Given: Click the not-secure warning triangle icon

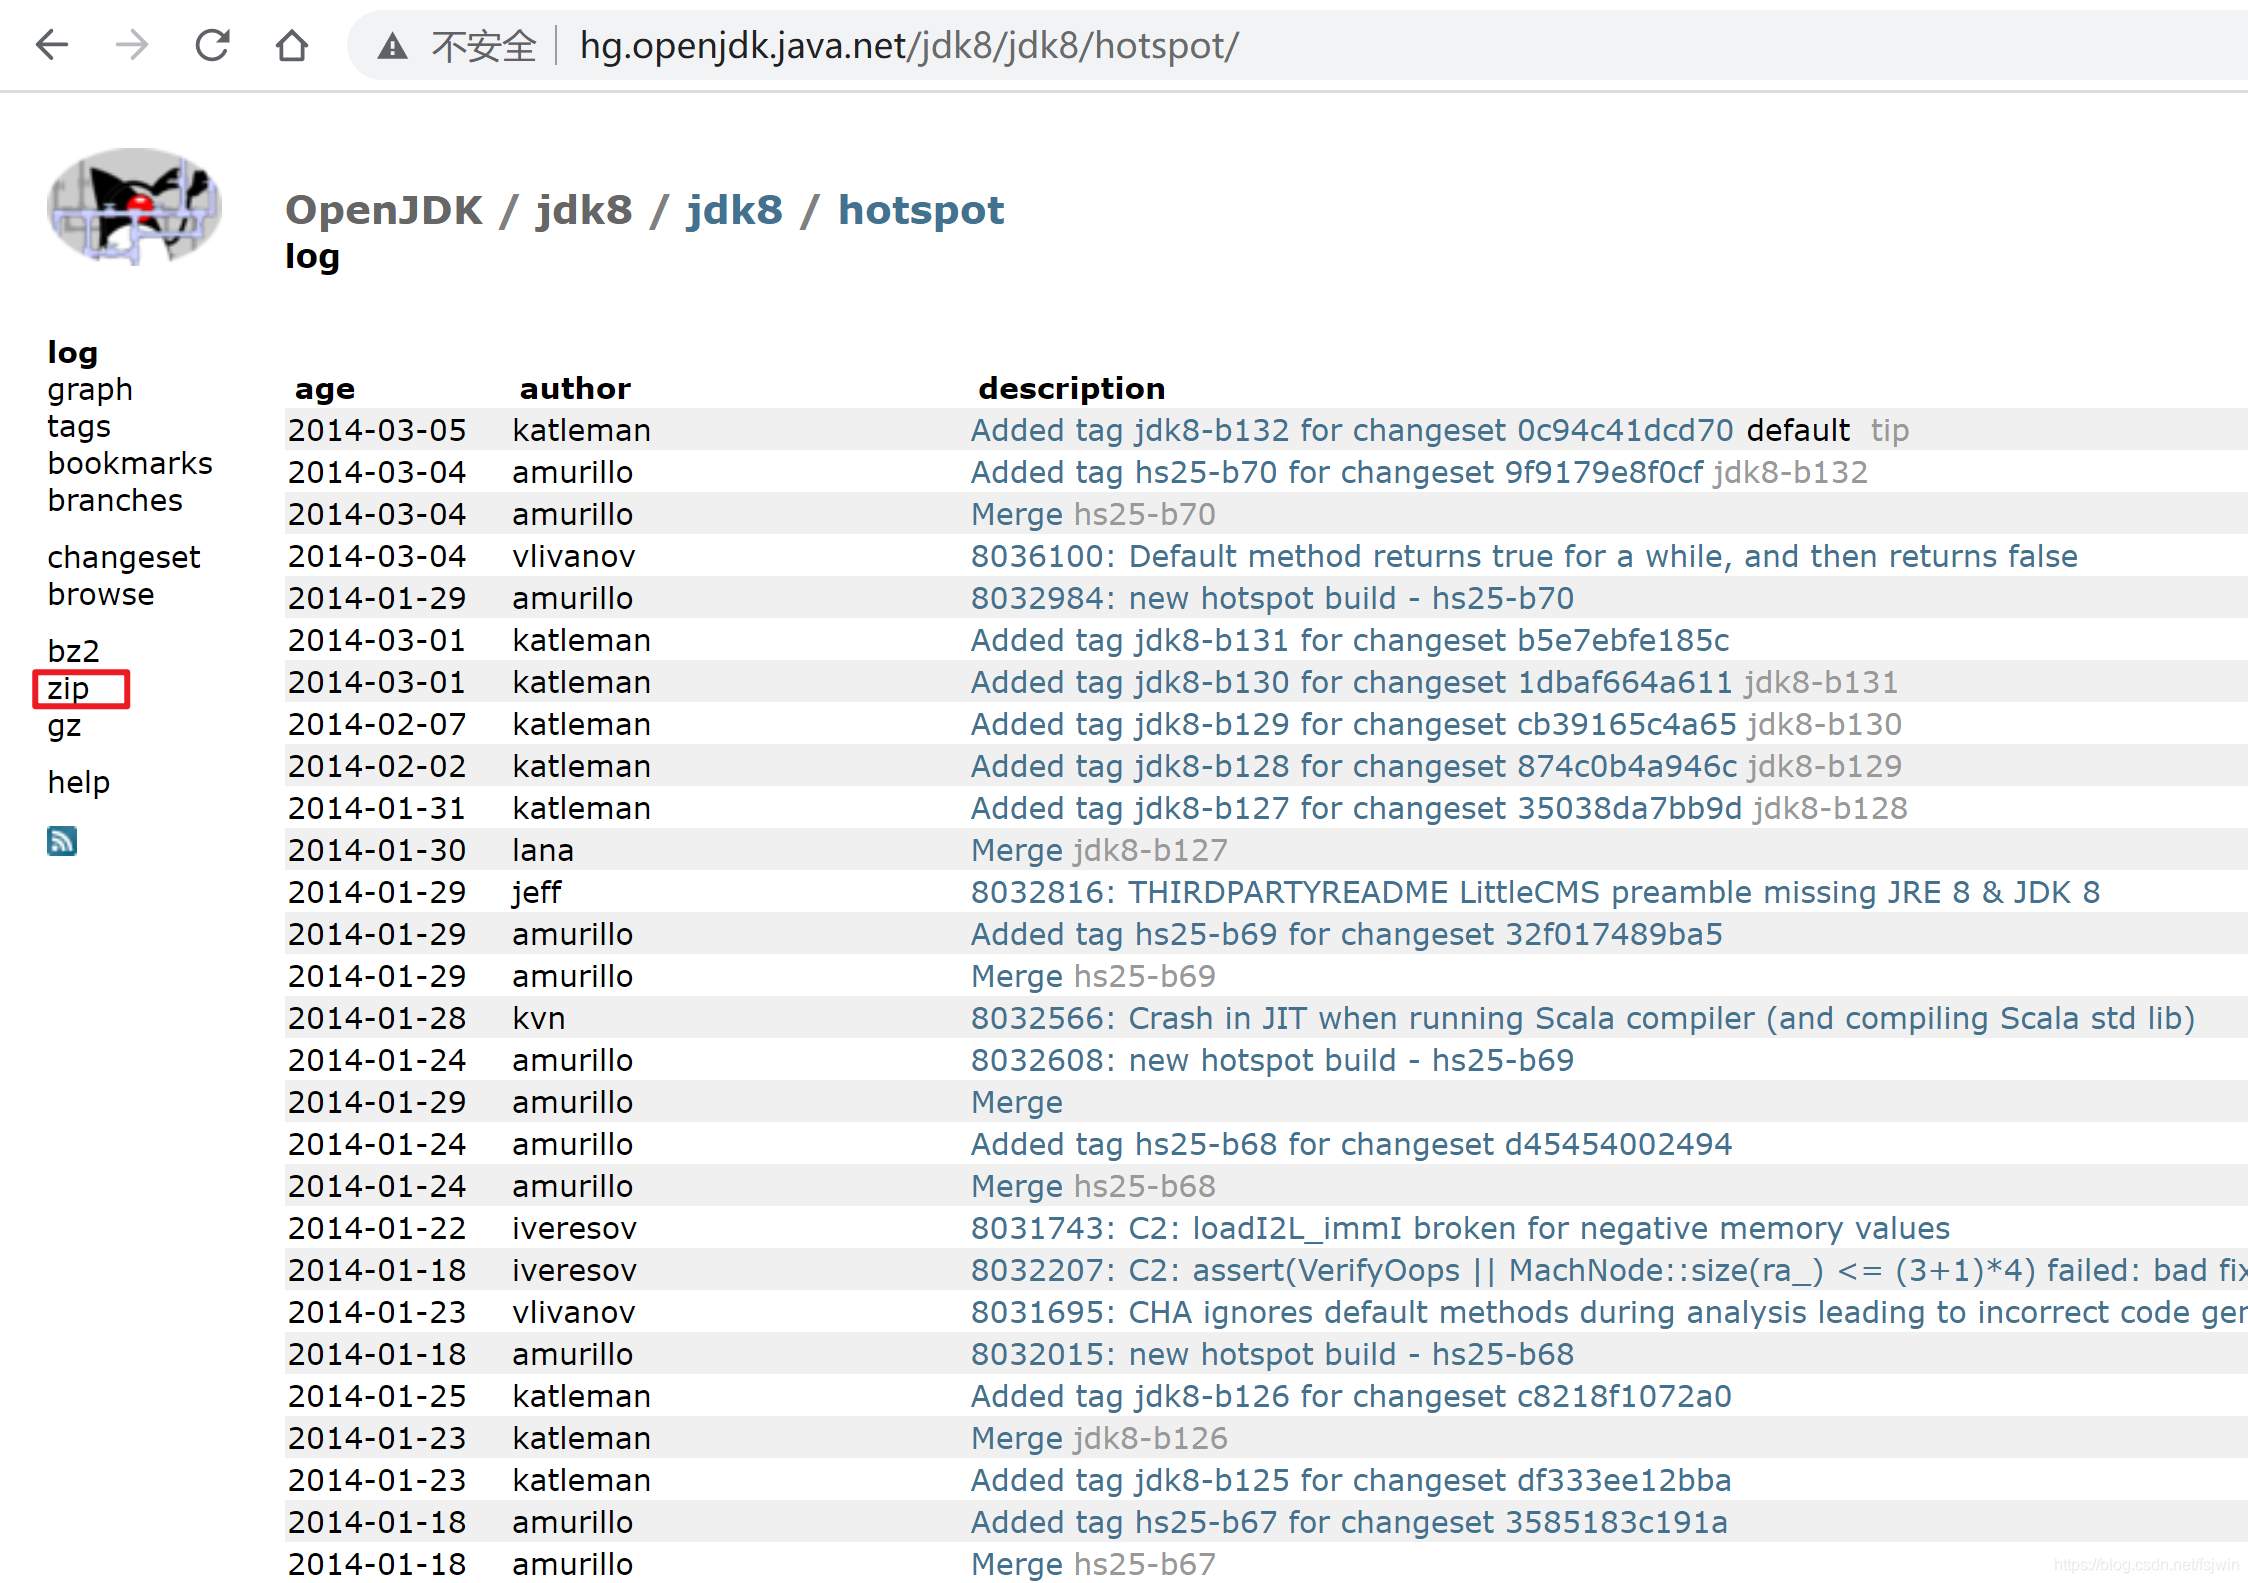Looking at the screenshot, I should click(x=392, y=46).
